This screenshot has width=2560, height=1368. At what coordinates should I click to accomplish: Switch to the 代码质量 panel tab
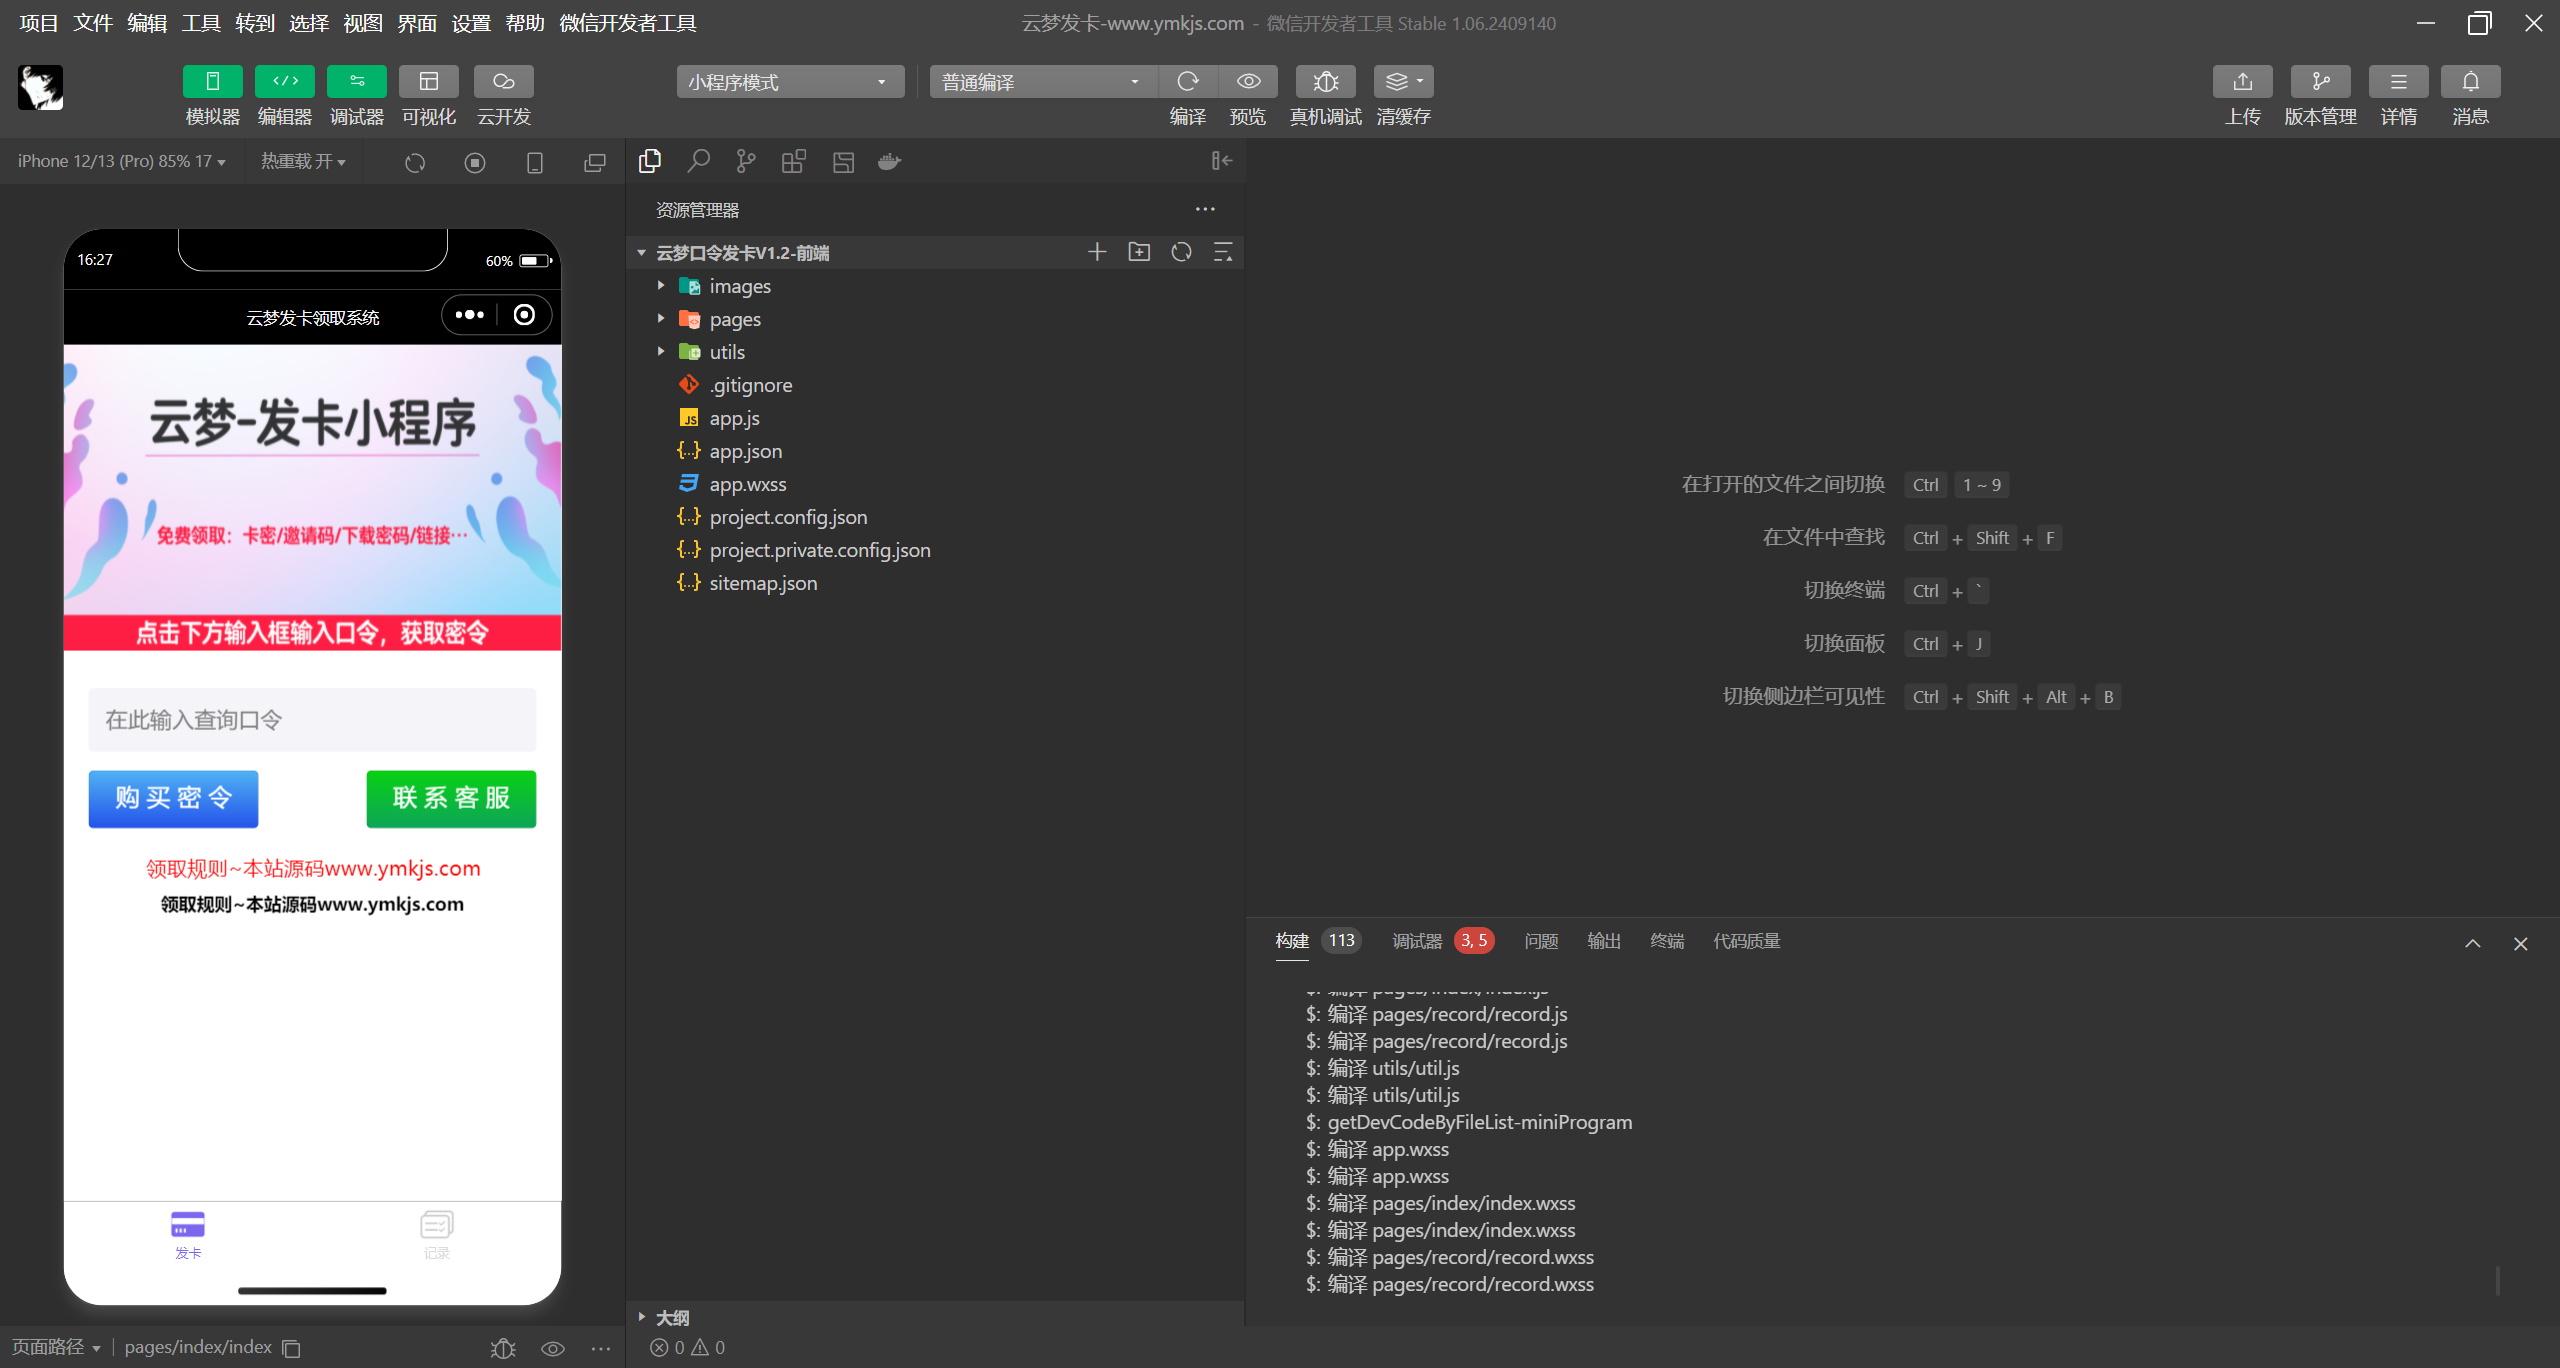pos(1747,941)
